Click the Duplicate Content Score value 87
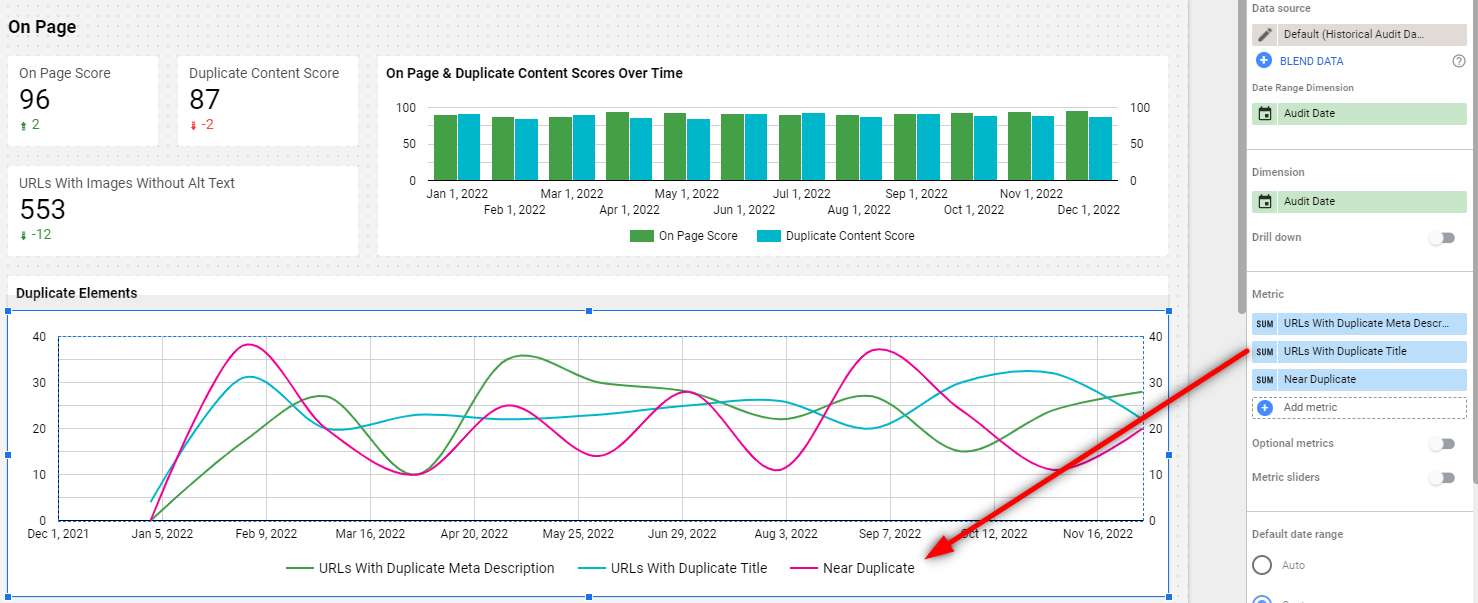 coord(205,100)
